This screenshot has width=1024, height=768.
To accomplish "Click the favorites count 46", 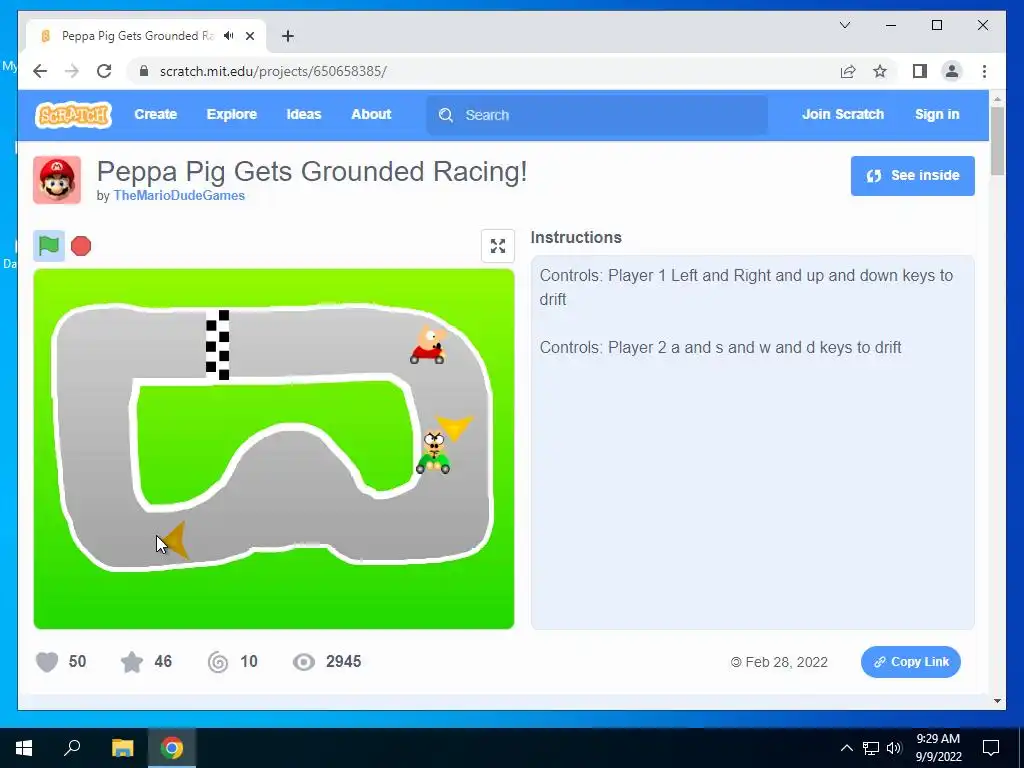I will point(163,662).
